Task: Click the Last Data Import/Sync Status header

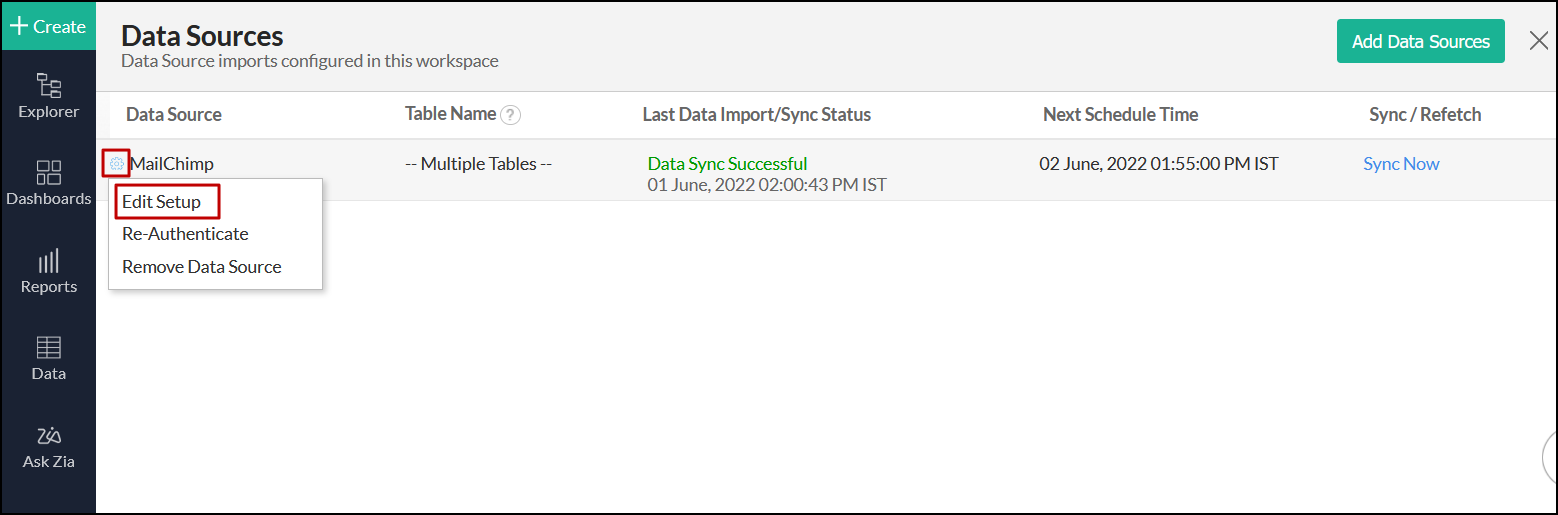Action: point(756,115)
